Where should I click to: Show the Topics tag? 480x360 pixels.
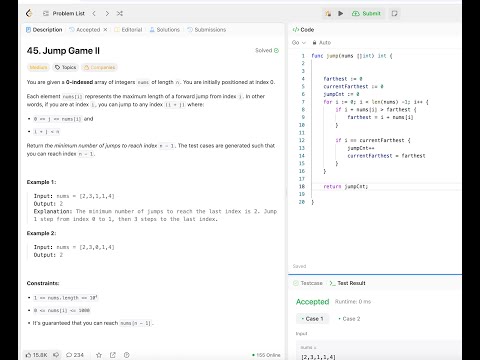[66, 67]
